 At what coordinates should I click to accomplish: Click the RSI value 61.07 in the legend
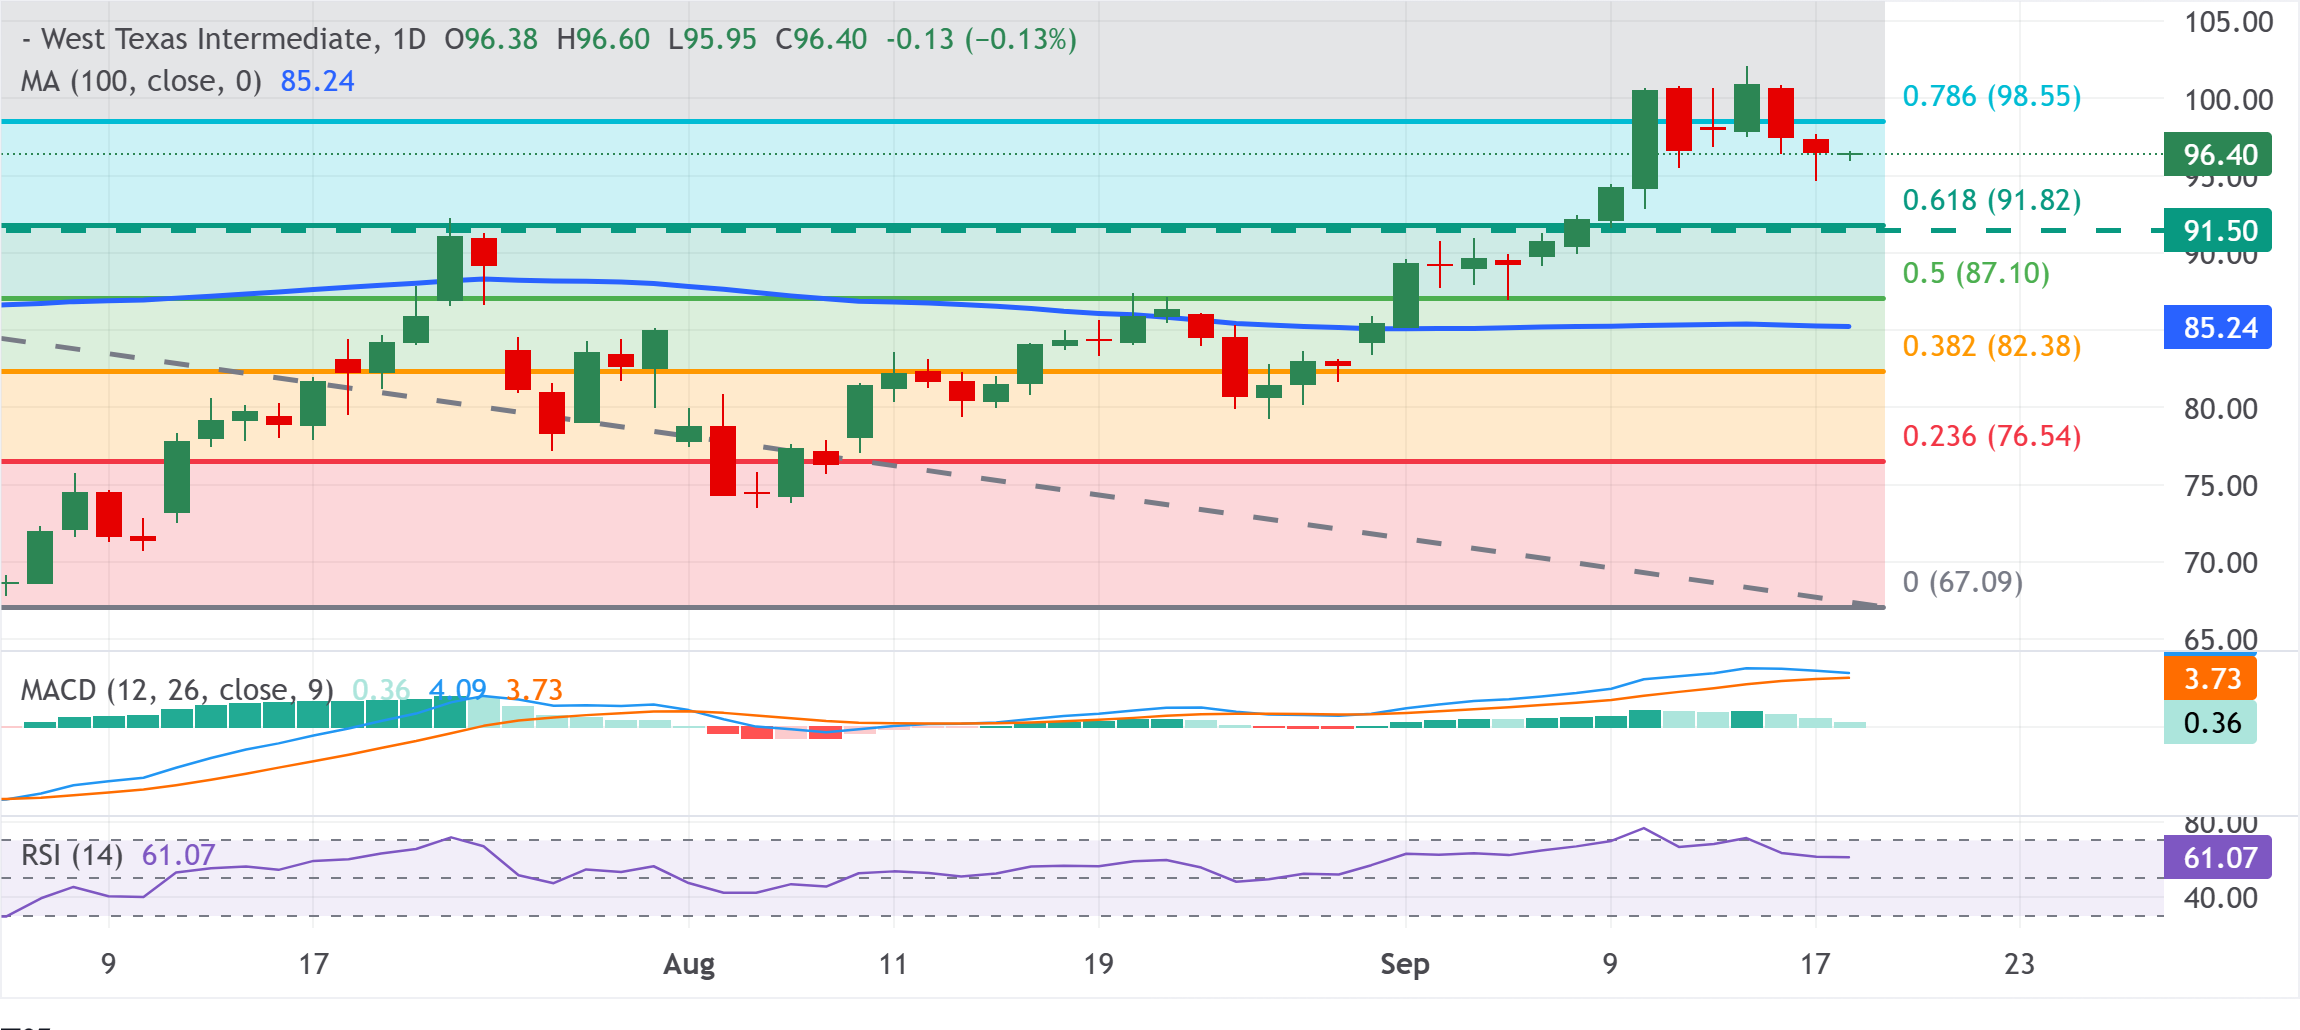pos(179,855)
